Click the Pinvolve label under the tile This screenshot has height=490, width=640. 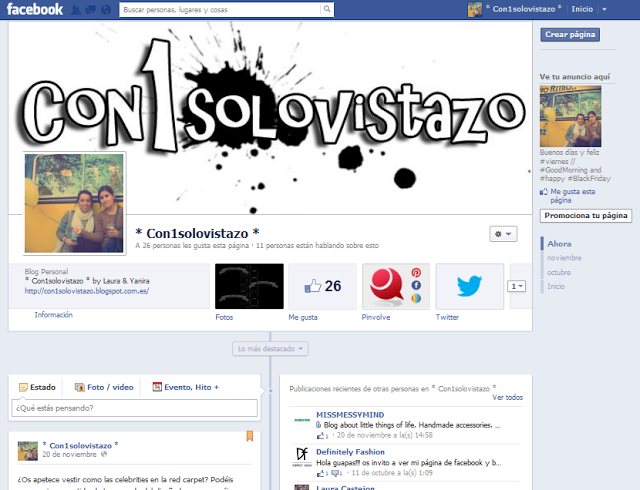click(376, 317)
